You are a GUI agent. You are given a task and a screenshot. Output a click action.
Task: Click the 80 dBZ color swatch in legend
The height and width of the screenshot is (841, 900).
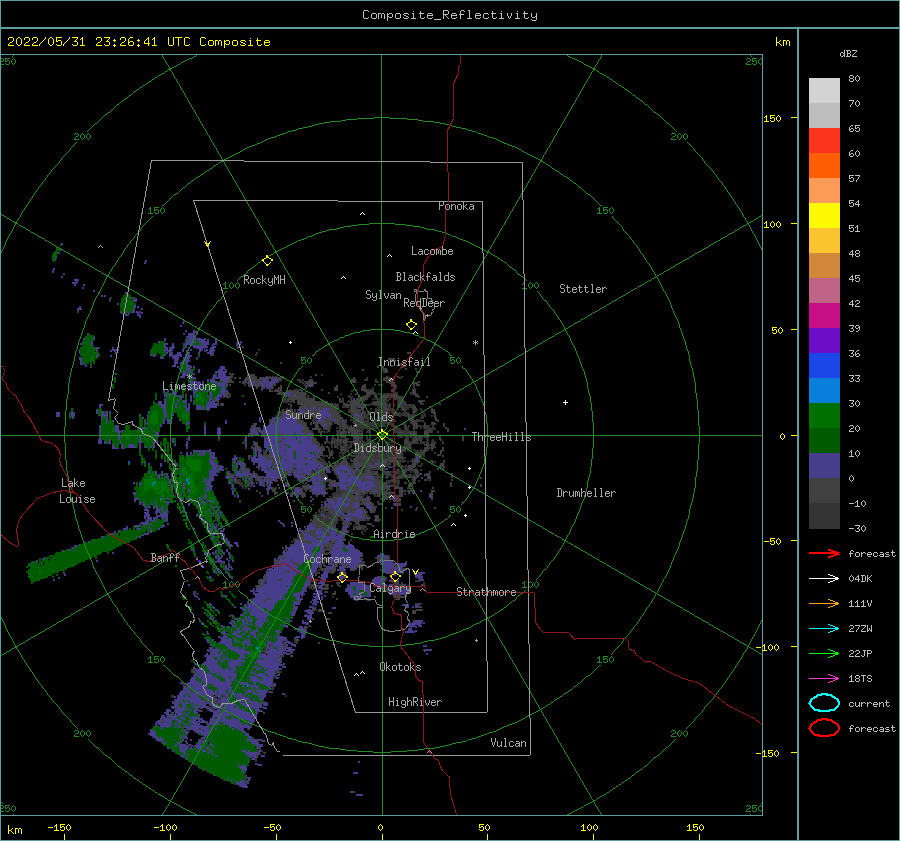point(824,90)
